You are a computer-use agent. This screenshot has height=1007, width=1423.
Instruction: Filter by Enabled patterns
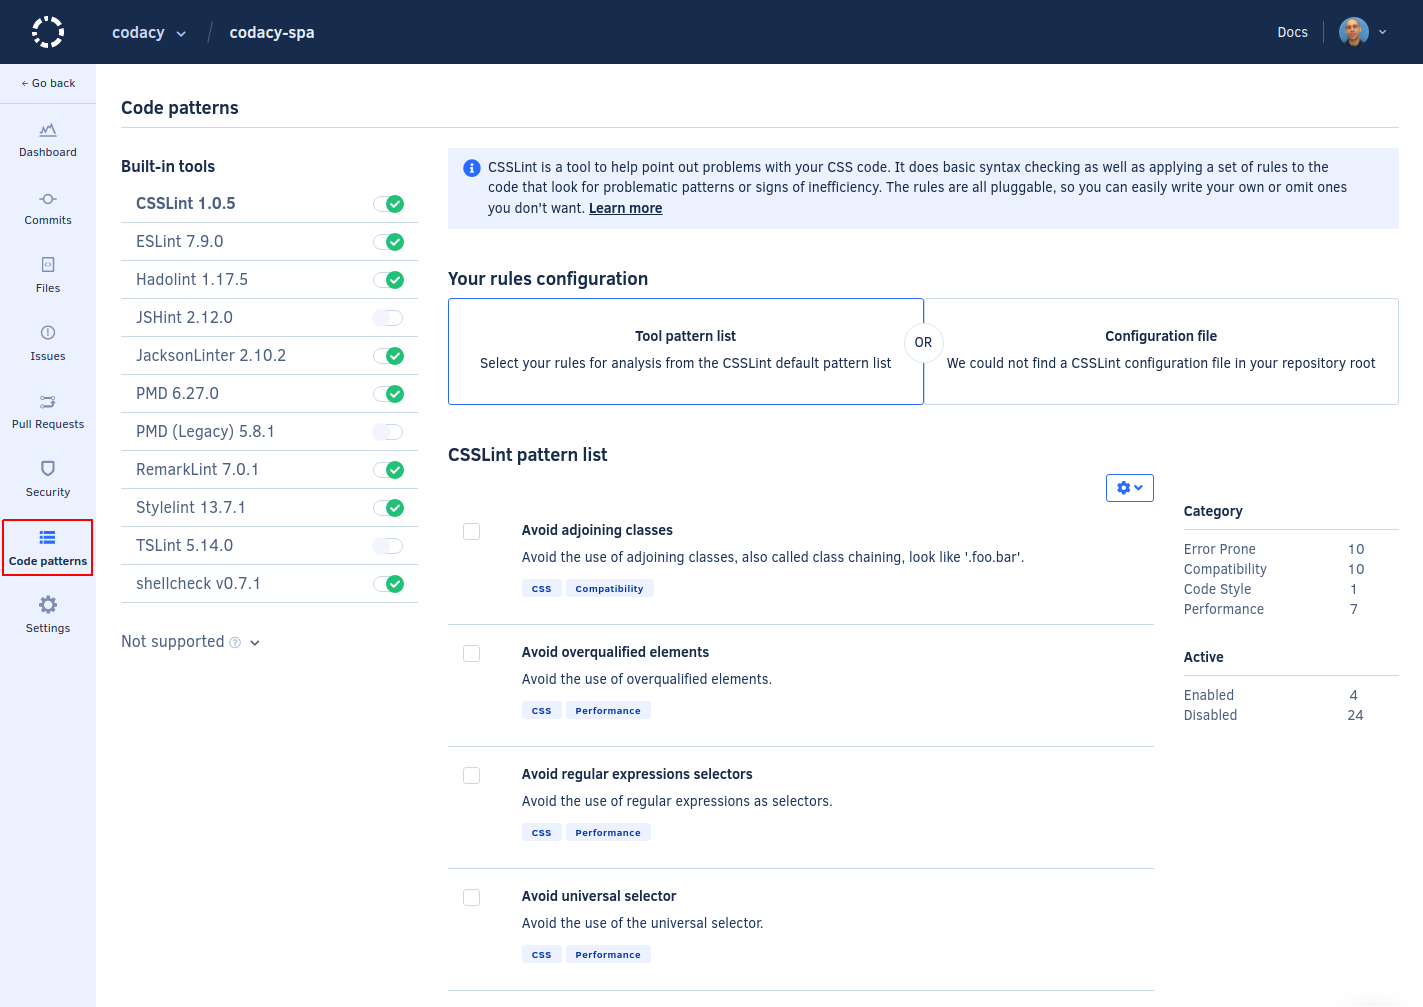[1208, 695]
